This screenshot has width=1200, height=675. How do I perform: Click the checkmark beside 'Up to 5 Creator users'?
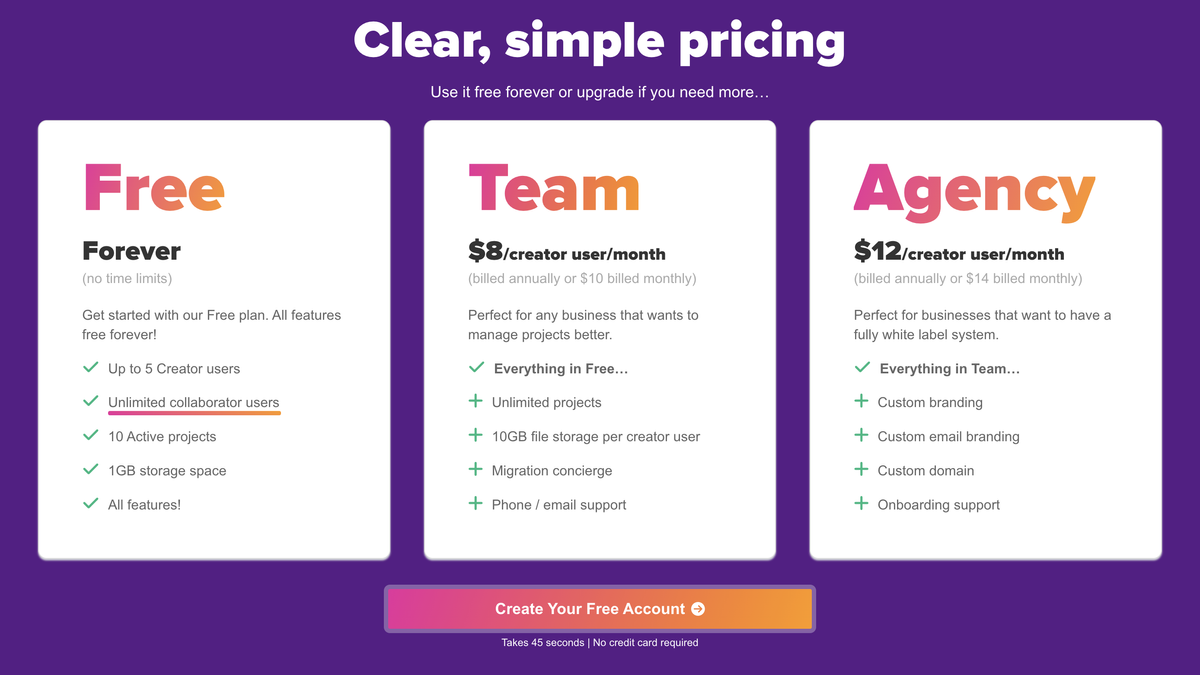click(90, 368)
